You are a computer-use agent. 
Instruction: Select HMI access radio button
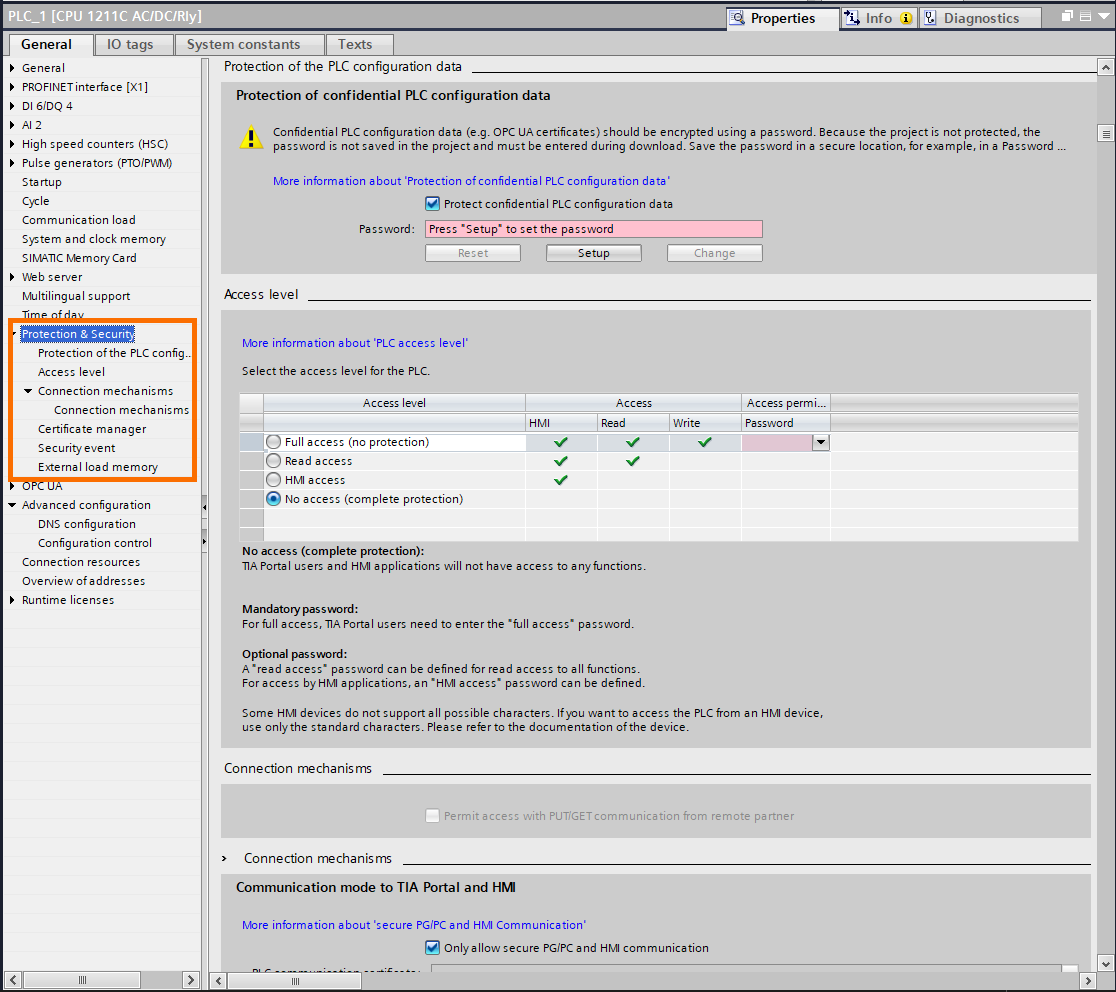tap(273, 480)
